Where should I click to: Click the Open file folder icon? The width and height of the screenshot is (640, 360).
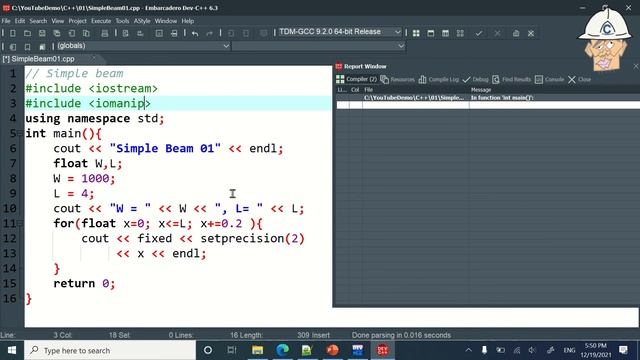click(x=27, y=33)
